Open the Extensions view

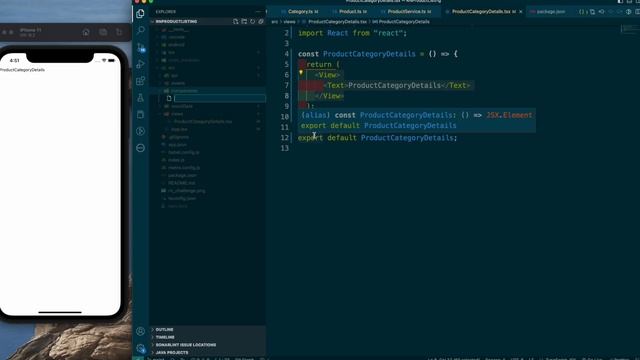point(140,81)
